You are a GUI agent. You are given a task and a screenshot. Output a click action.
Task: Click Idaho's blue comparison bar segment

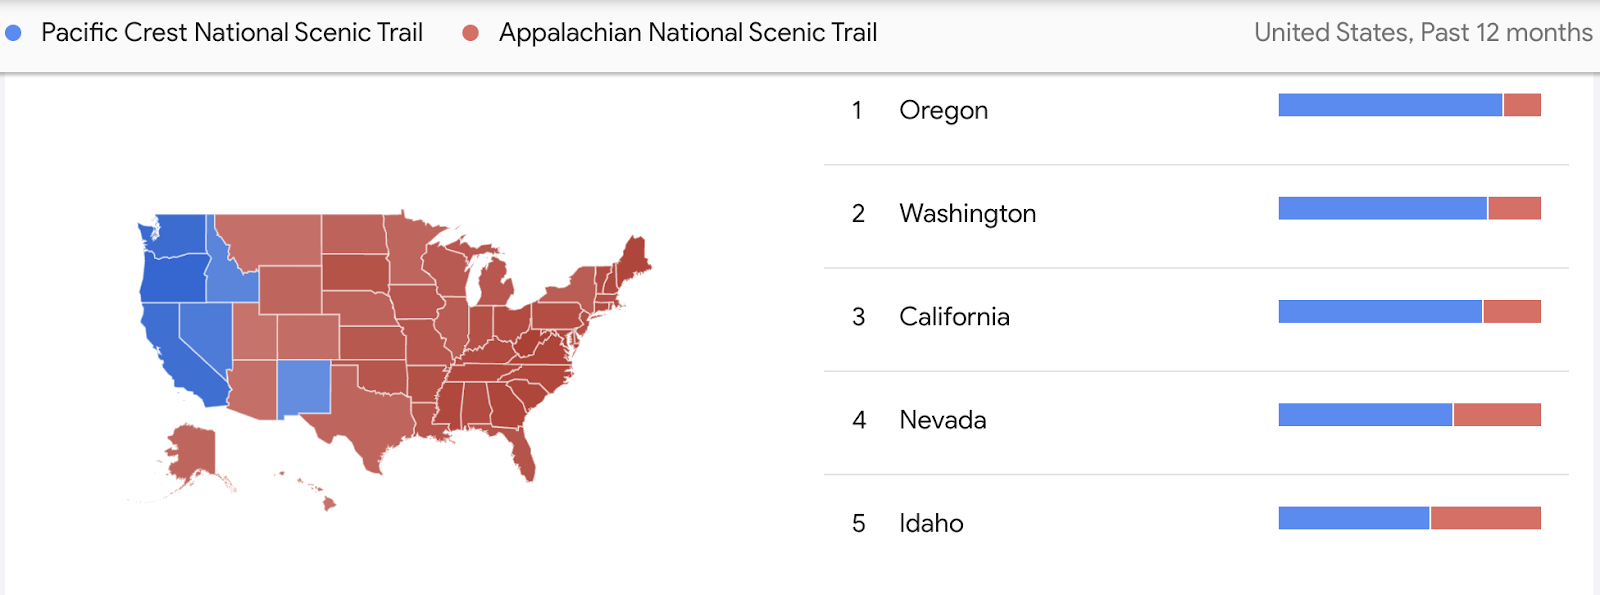(x=1354, y=517)
